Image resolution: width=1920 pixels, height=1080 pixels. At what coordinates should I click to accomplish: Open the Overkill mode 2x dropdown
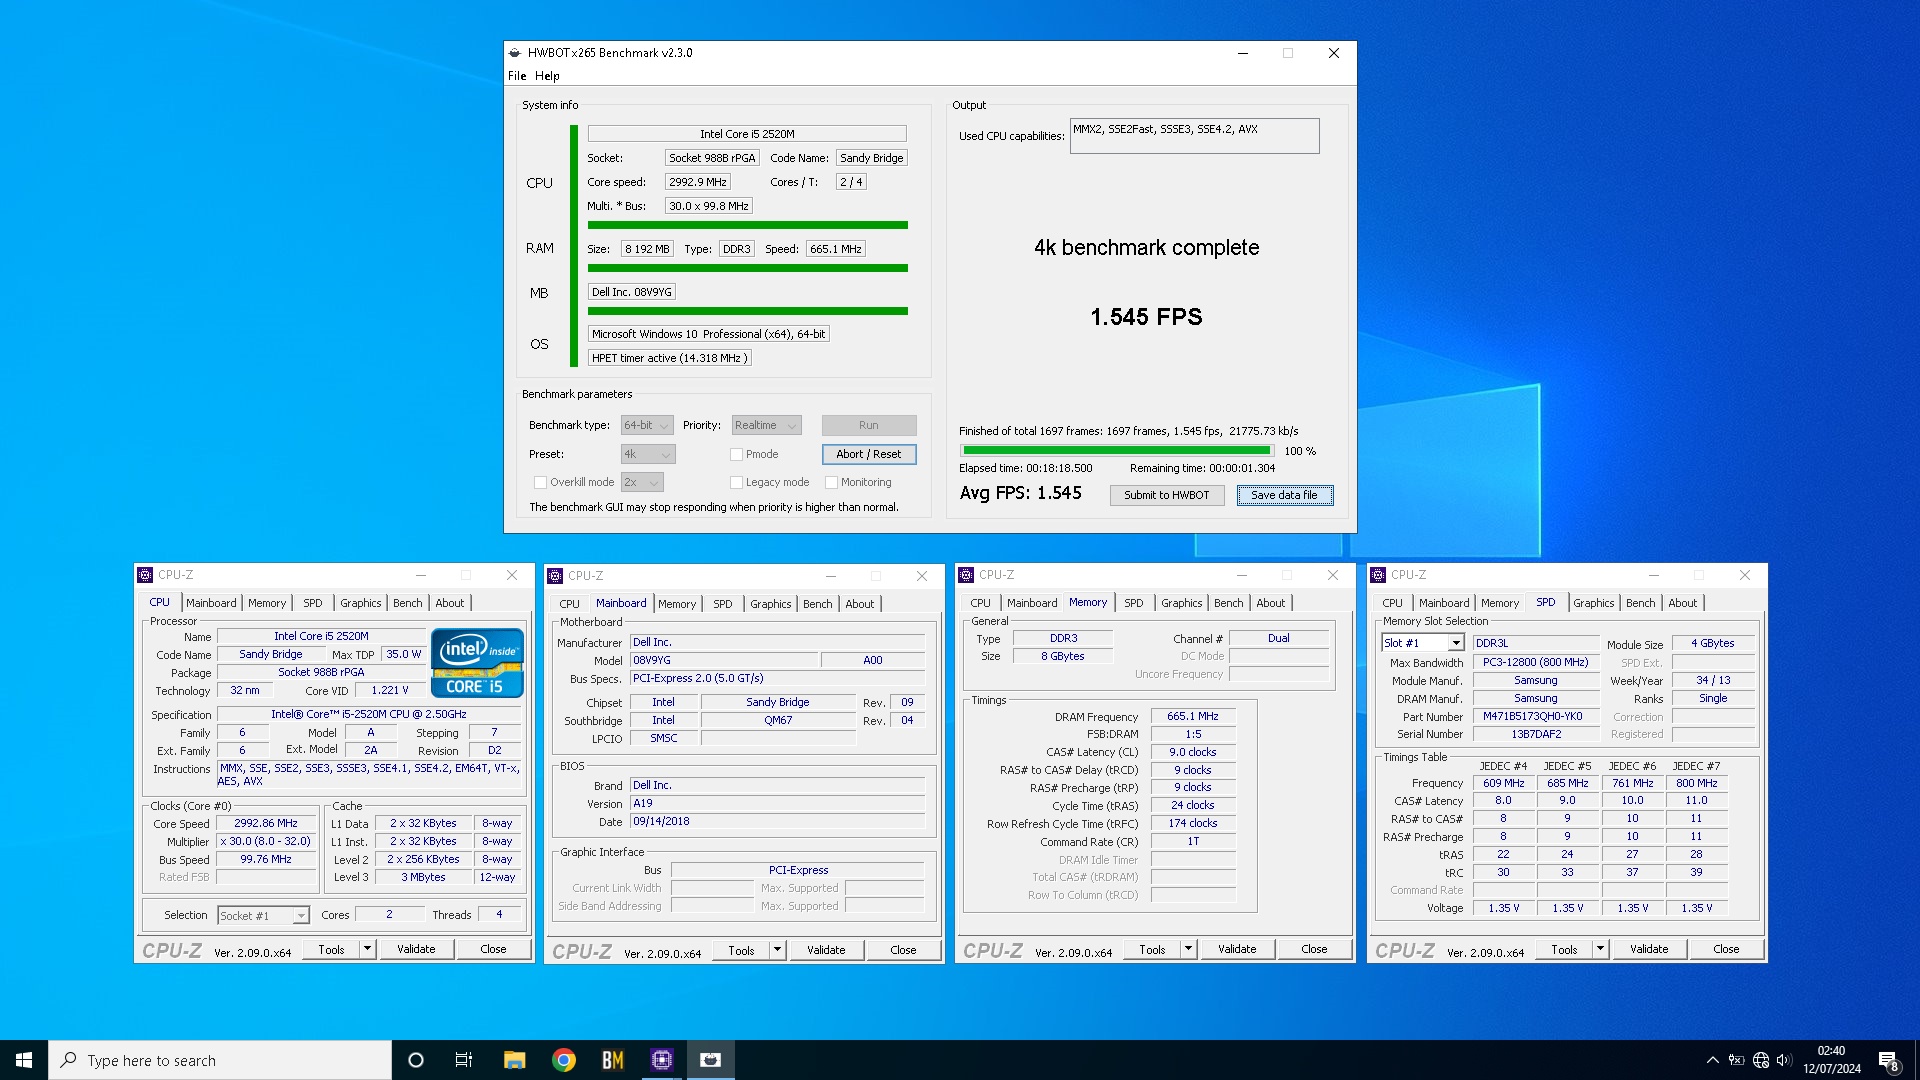coord(642,482)
